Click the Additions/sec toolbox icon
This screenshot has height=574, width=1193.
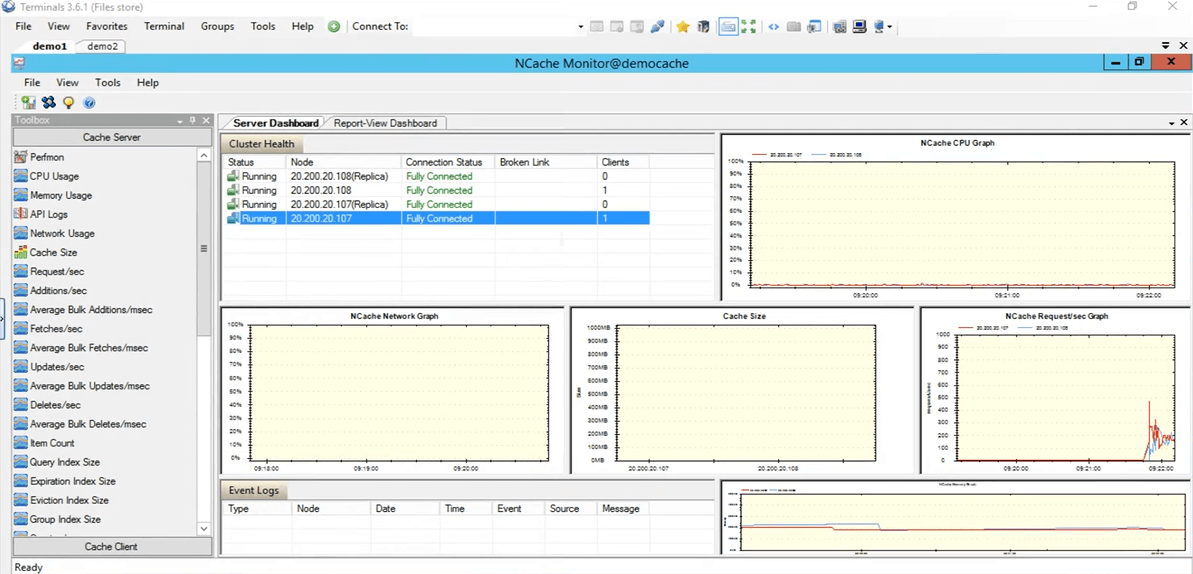click(21, 290)
